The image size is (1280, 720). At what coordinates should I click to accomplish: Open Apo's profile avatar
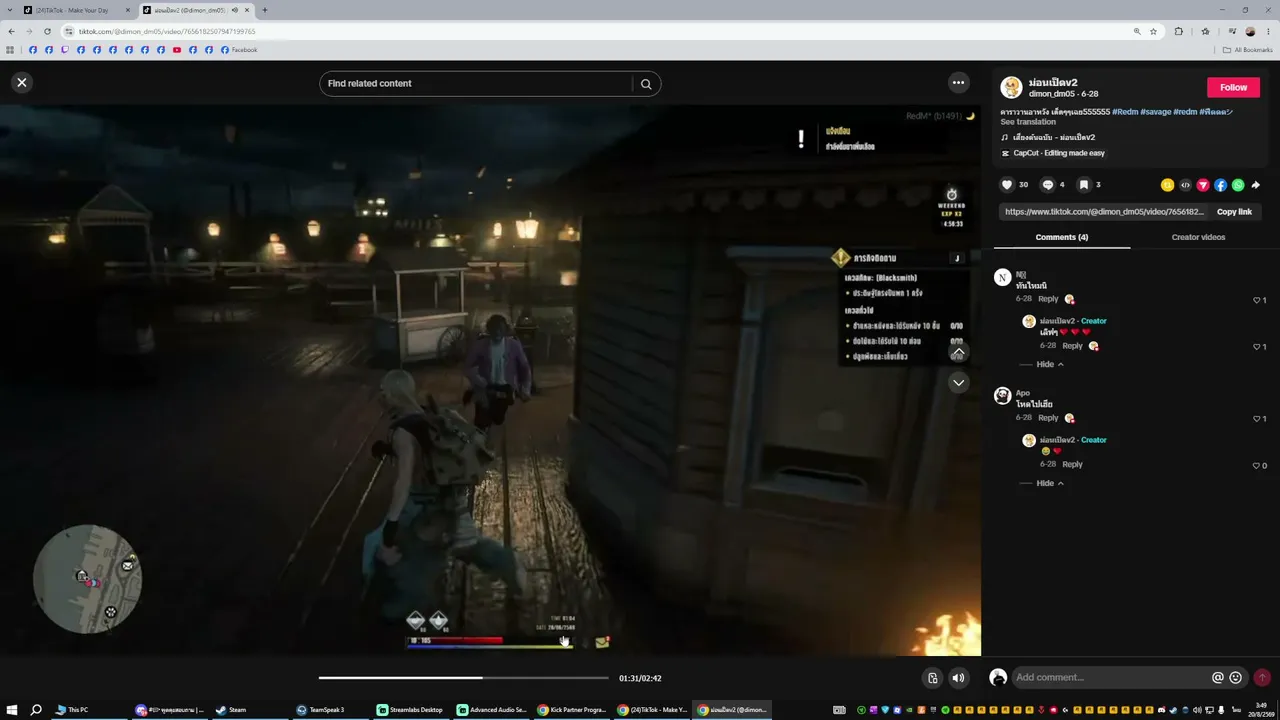point(1002,396)
